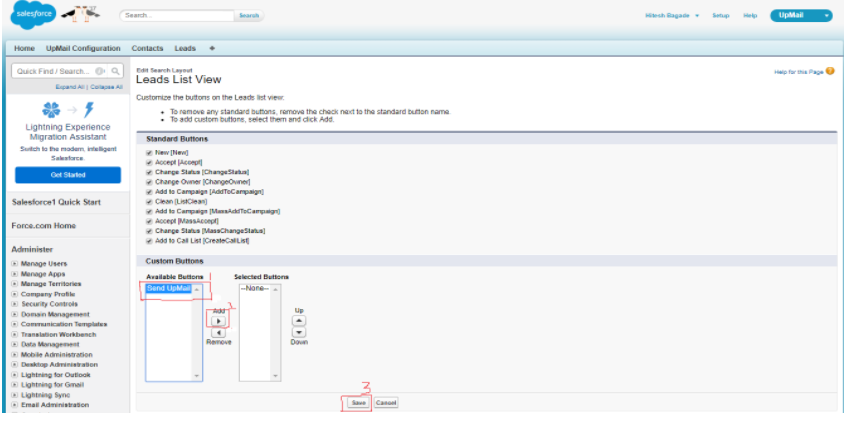Expand Manage Territories in sidebar
The width and height of the screenshot is (844, 426).
click(15, 284)
